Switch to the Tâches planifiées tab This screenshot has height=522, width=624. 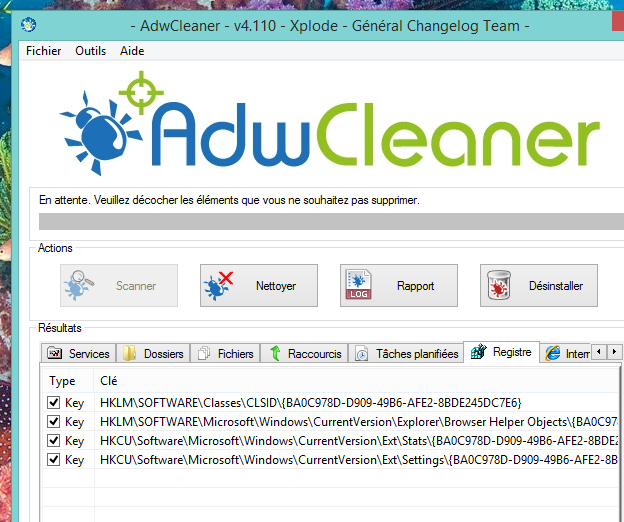pos(406,353)
